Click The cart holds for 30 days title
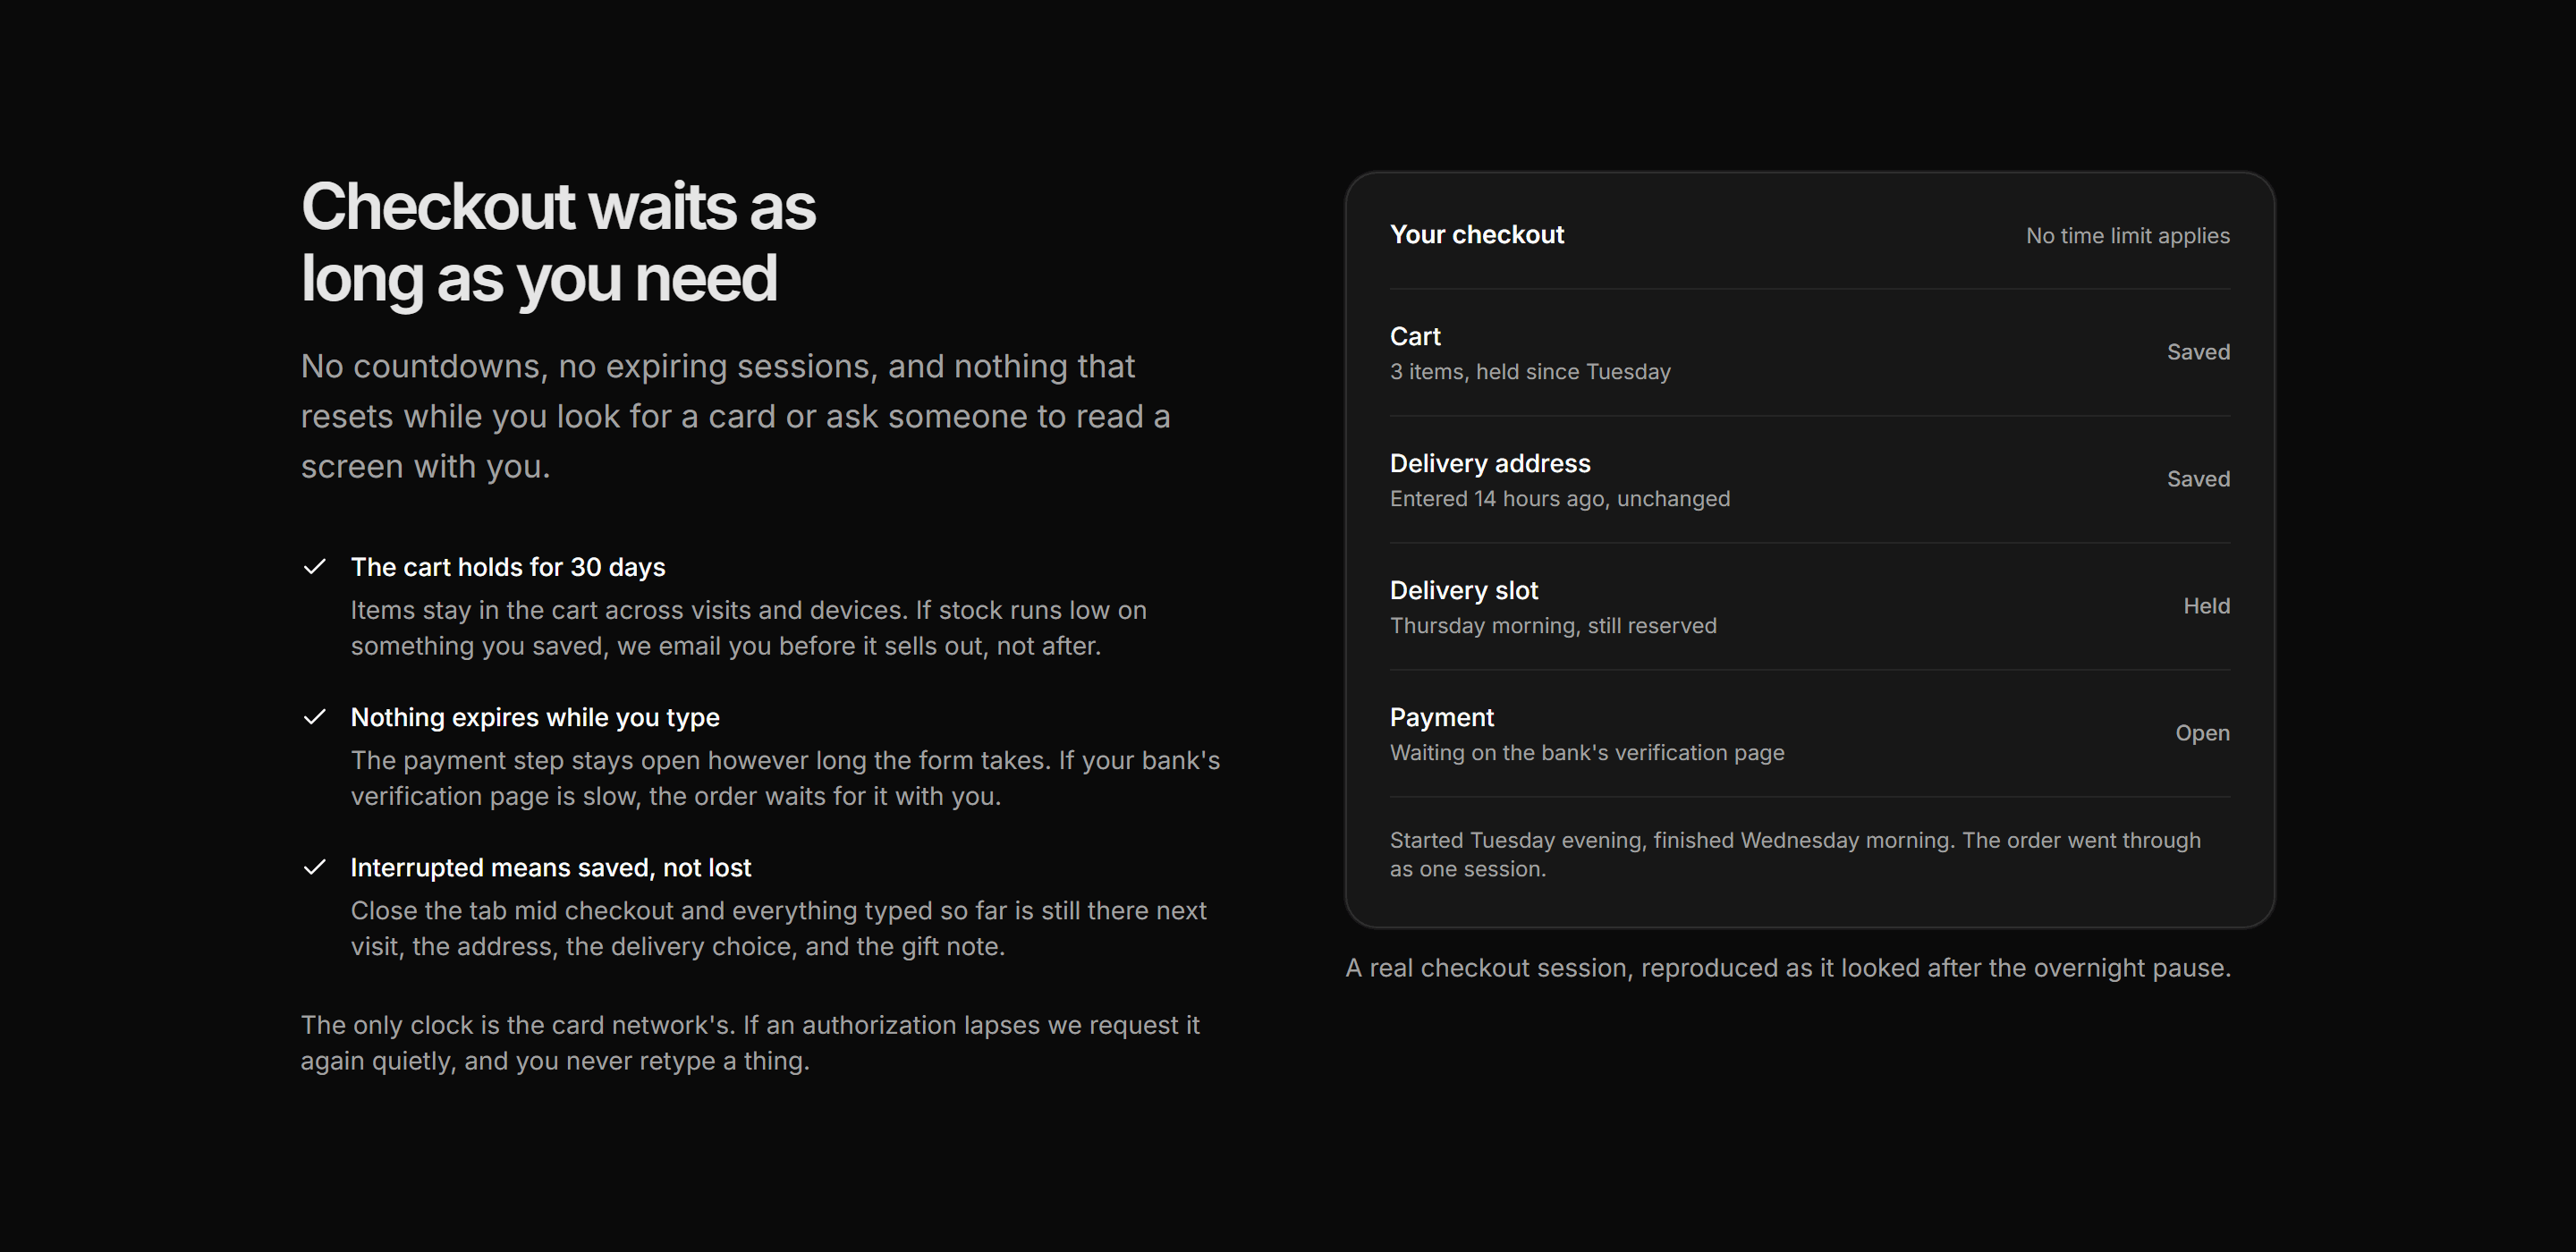 [508, 567]
